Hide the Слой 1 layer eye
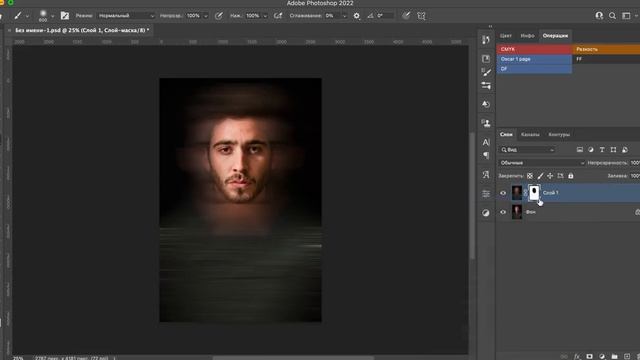The width and height of the screenshot is (640, 360). (x=503, y=193)
